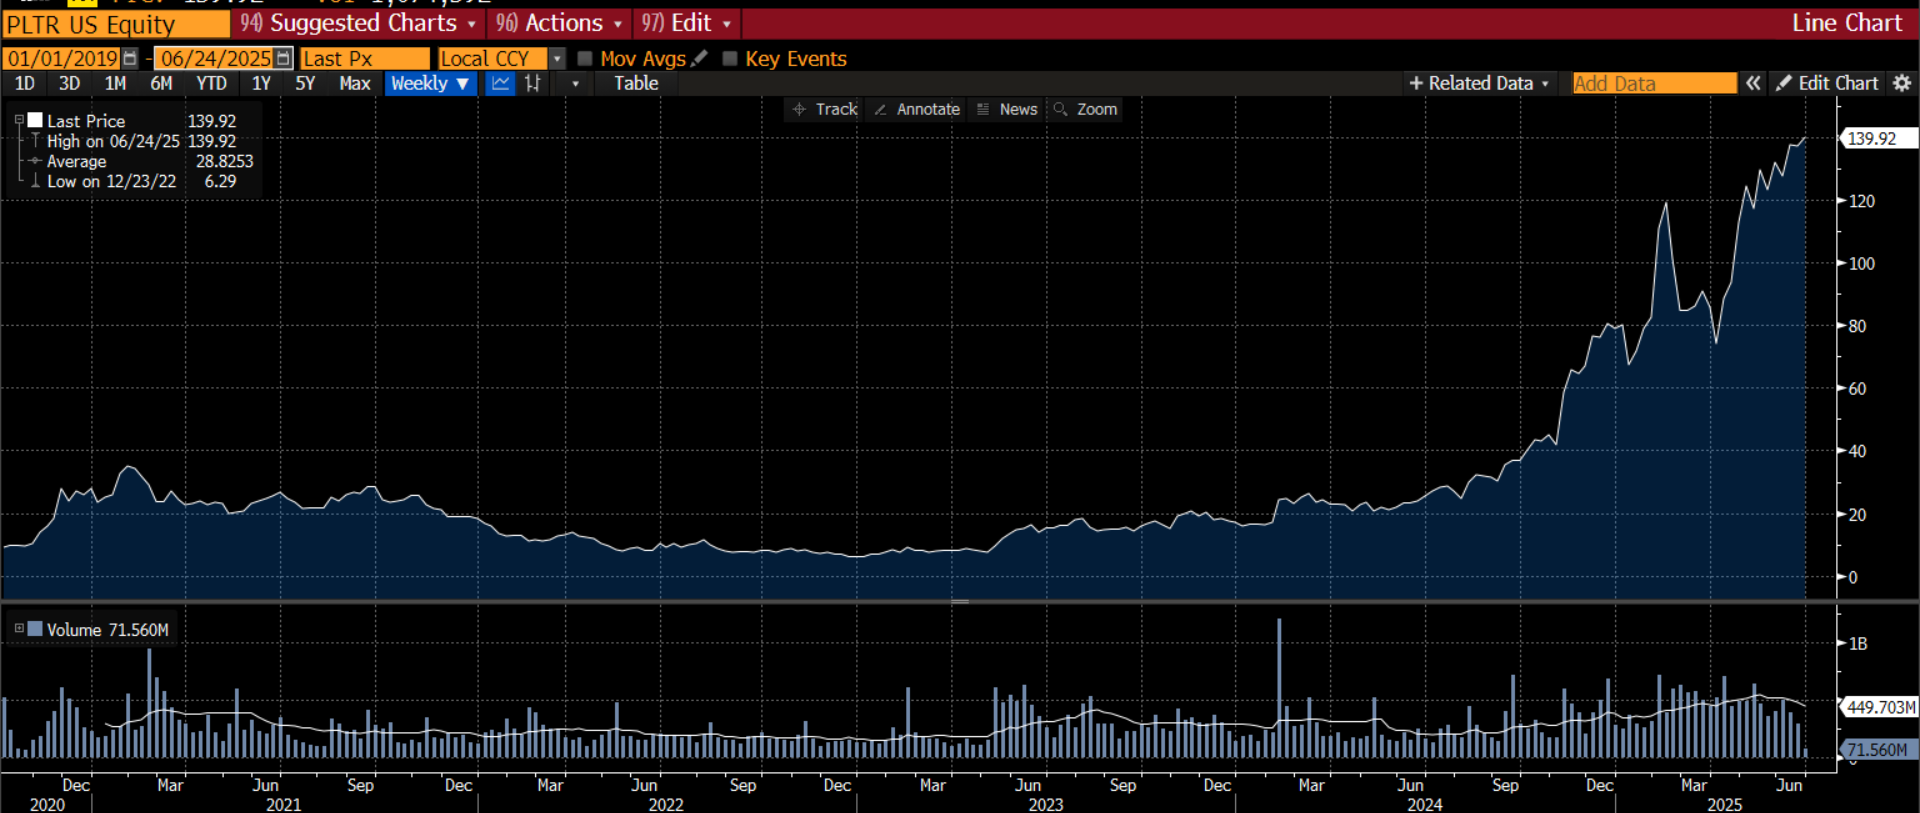Image resolution: width=1920 pixels, height=813 pixels.
Task: Open the Weekly periodicity dropdown
Action: point(430,84)
